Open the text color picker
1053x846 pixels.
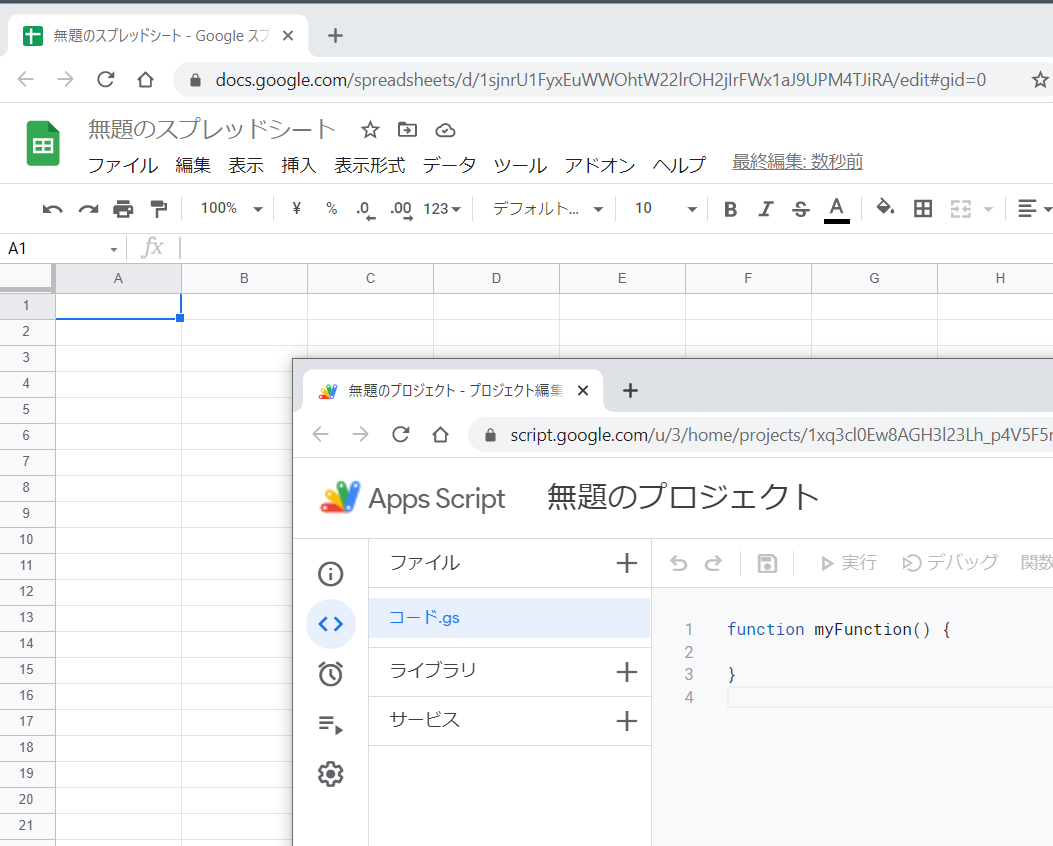click(x=836, y=209)
